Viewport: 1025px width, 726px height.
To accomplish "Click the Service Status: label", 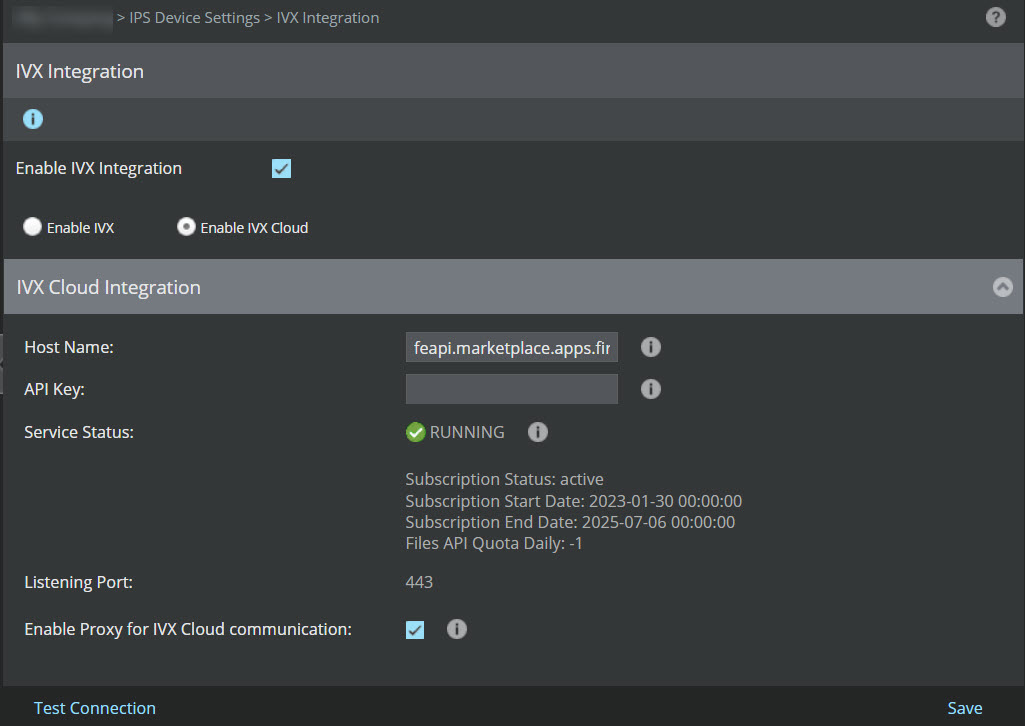I will (78, 432).
